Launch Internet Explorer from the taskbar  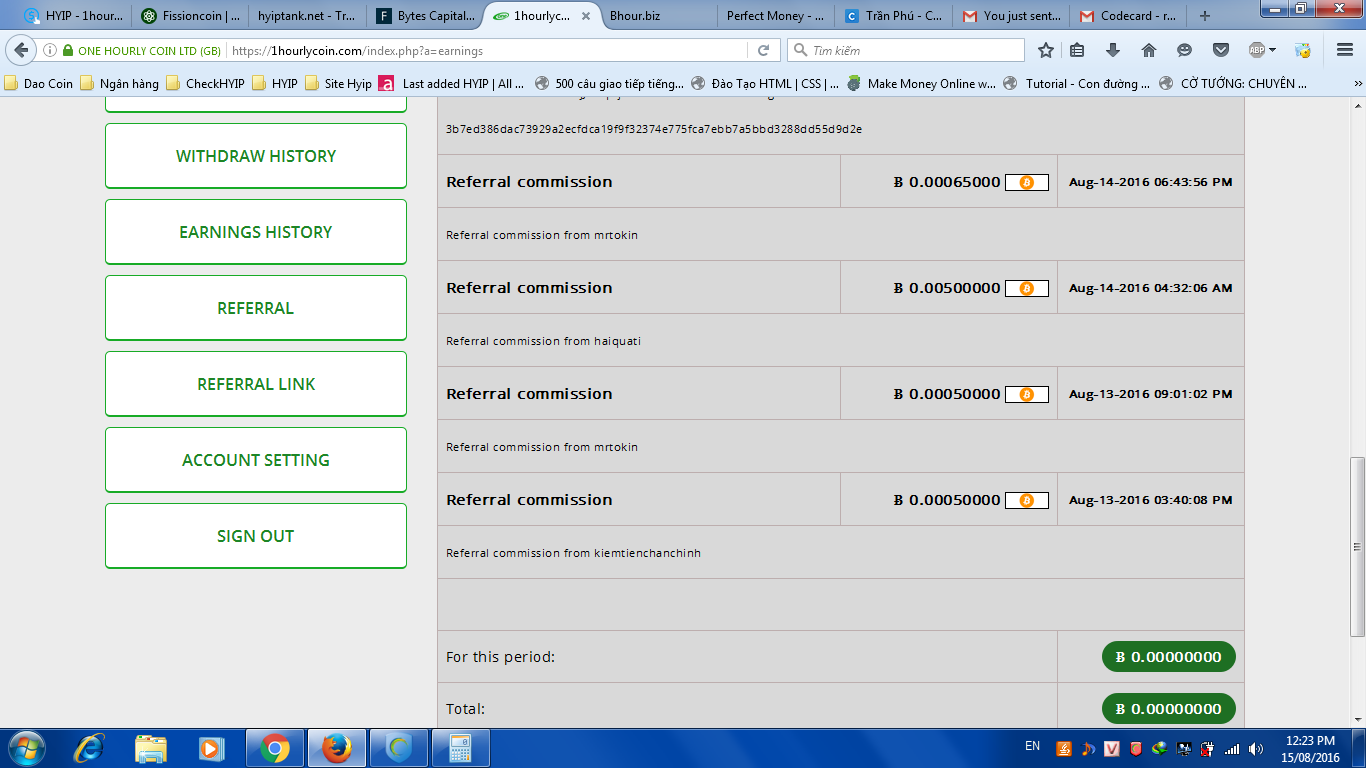click(x=90, y=748)
